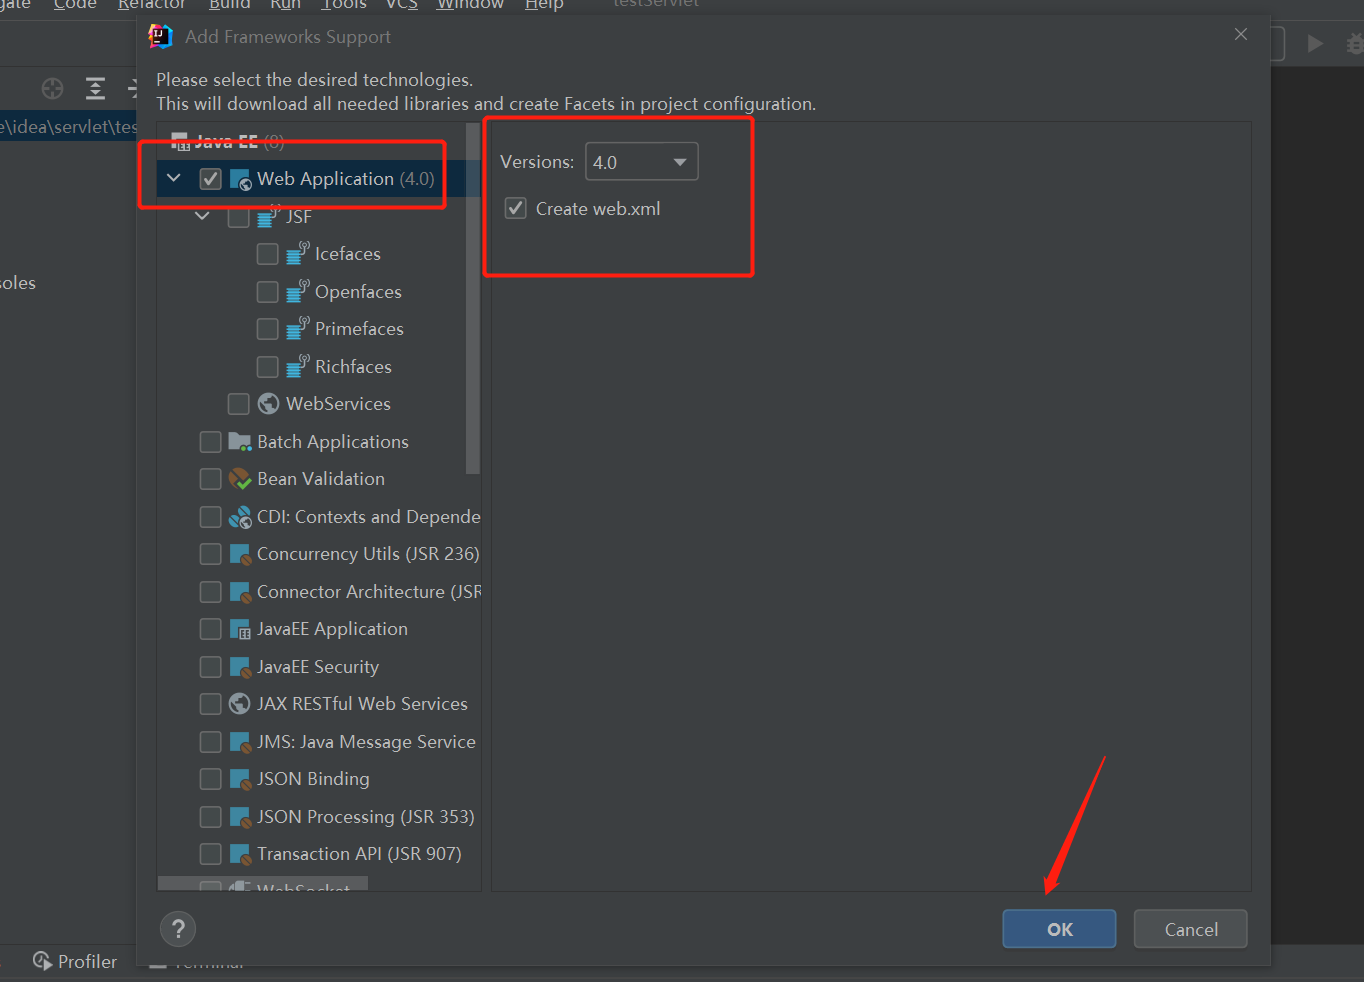Tick the Icefaces checkbox
This screenshot has height=982, width=1364.
click(268, 254)
